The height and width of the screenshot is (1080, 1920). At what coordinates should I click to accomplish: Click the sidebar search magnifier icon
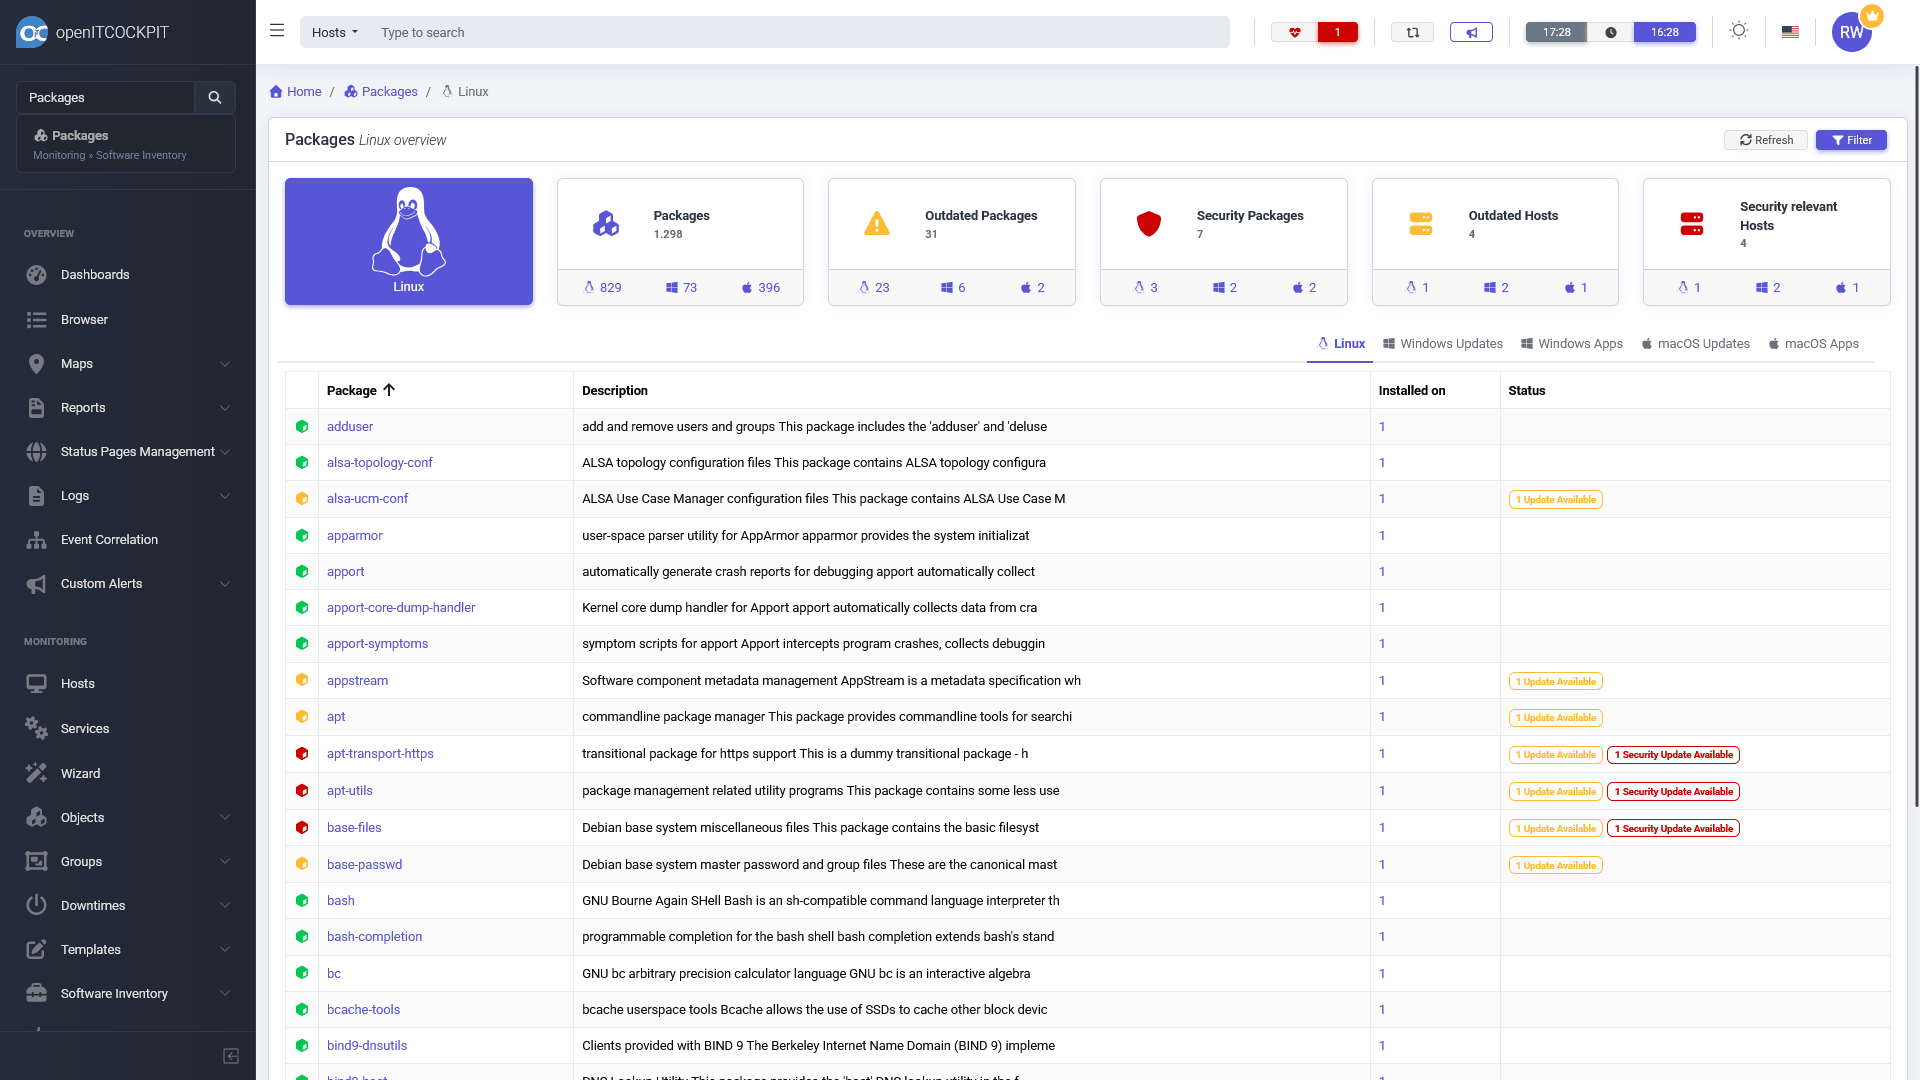[x=214, y=97]
